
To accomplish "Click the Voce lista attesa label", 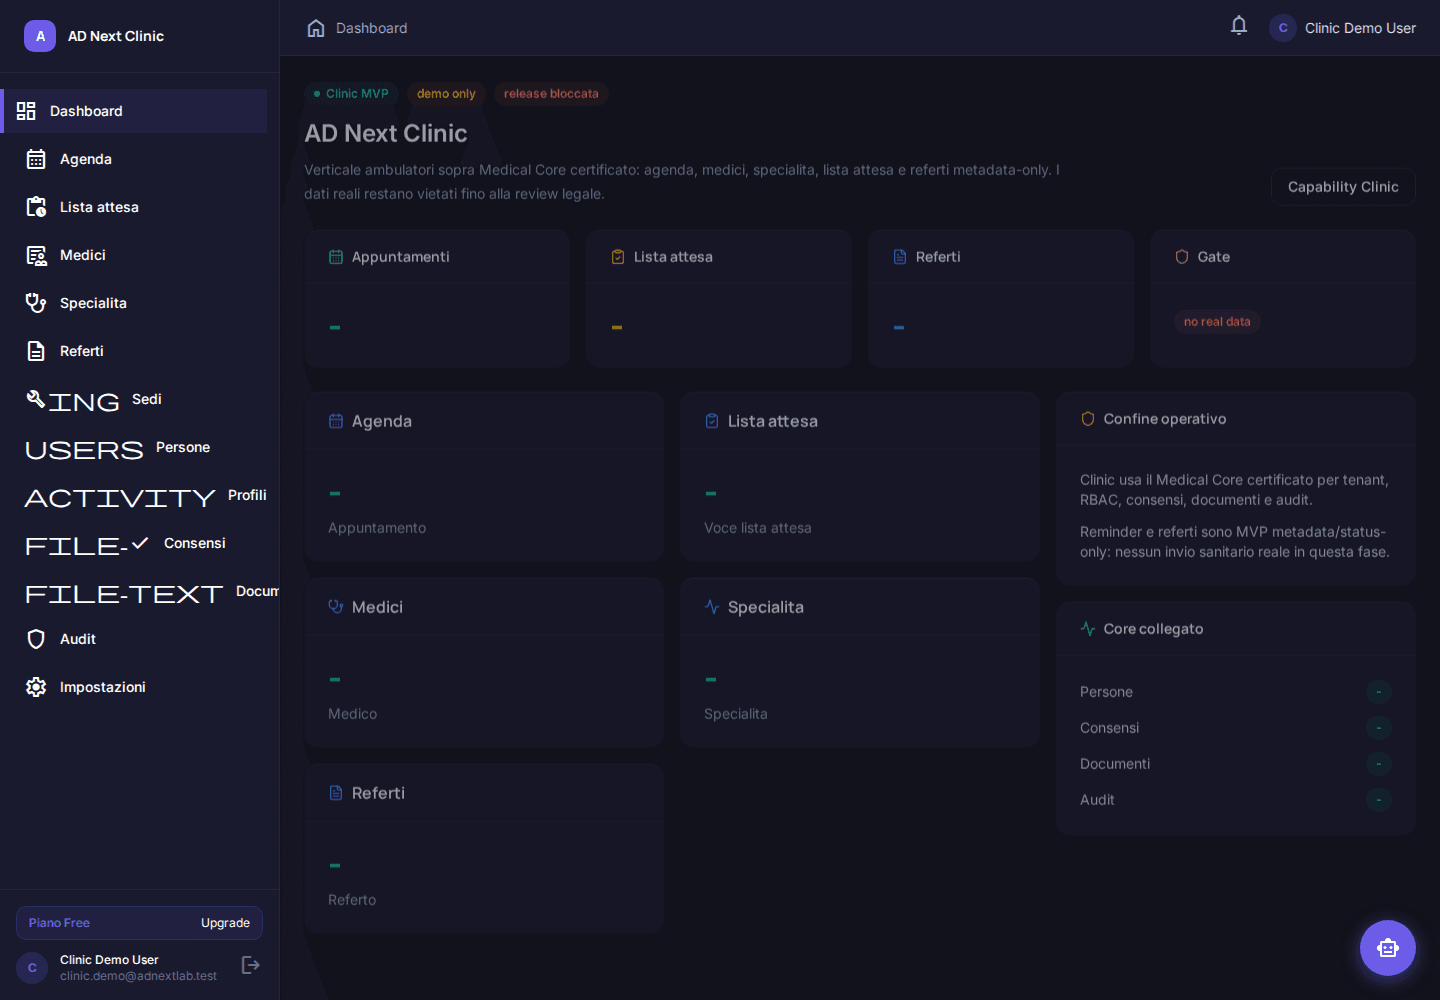I will click(758, 528).
